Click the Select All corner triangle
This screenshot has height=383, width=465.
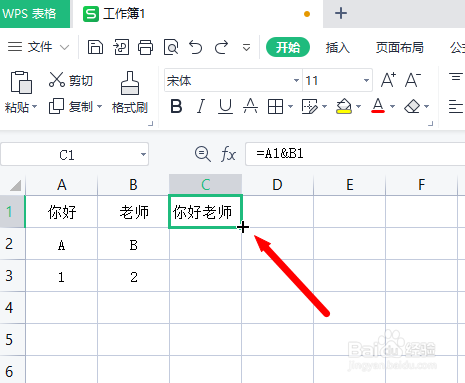(x=15, y=185)
